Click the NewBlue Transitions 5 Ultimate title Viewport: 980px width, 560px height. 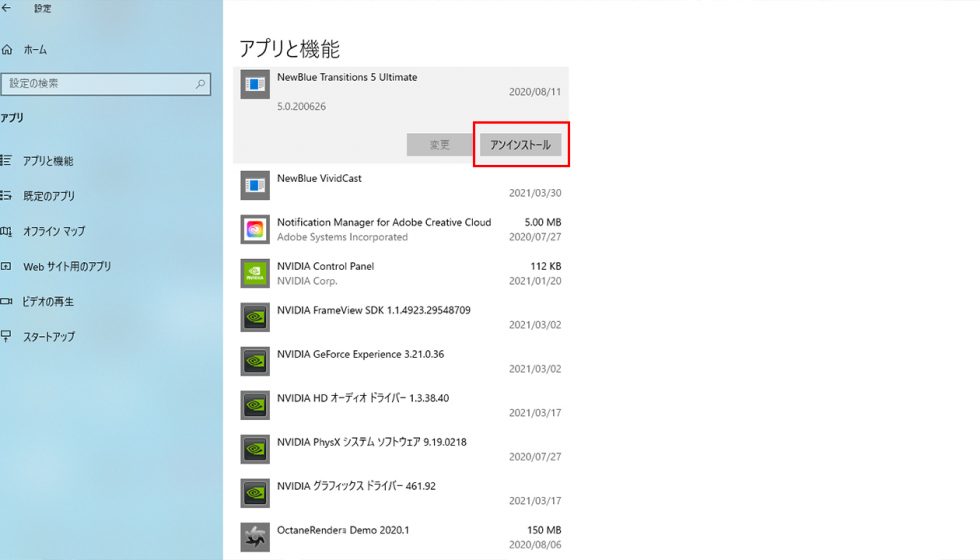(x=347, y=78)
